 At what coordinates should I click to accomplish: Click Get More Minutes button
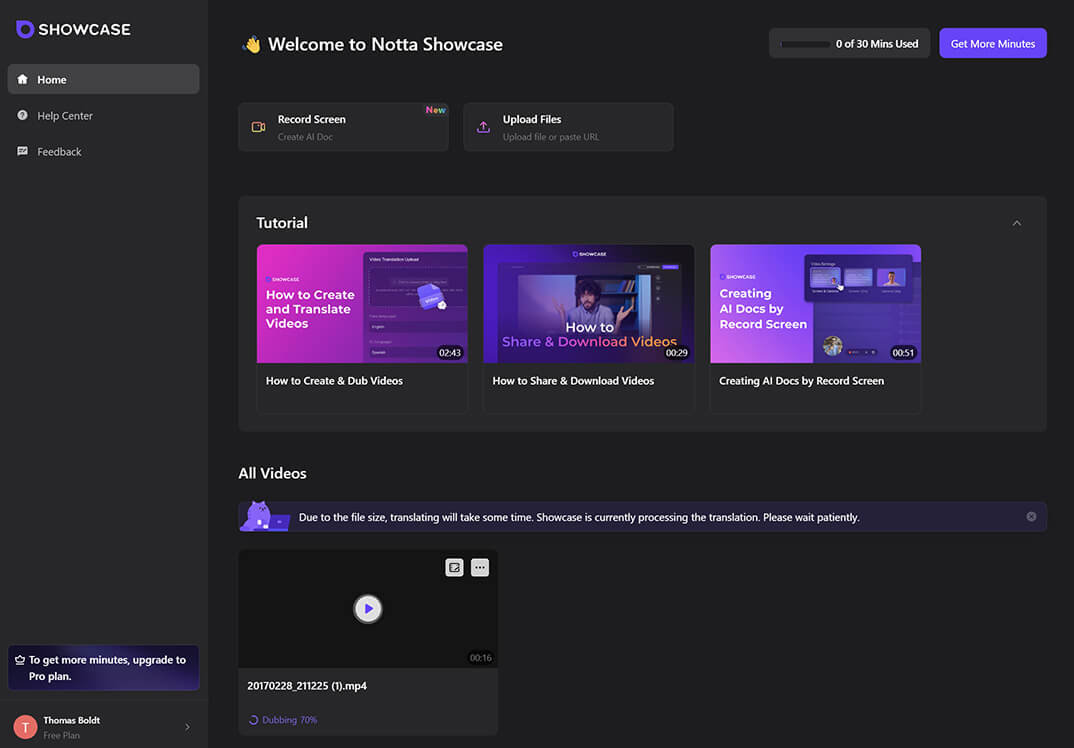[992, 43]
